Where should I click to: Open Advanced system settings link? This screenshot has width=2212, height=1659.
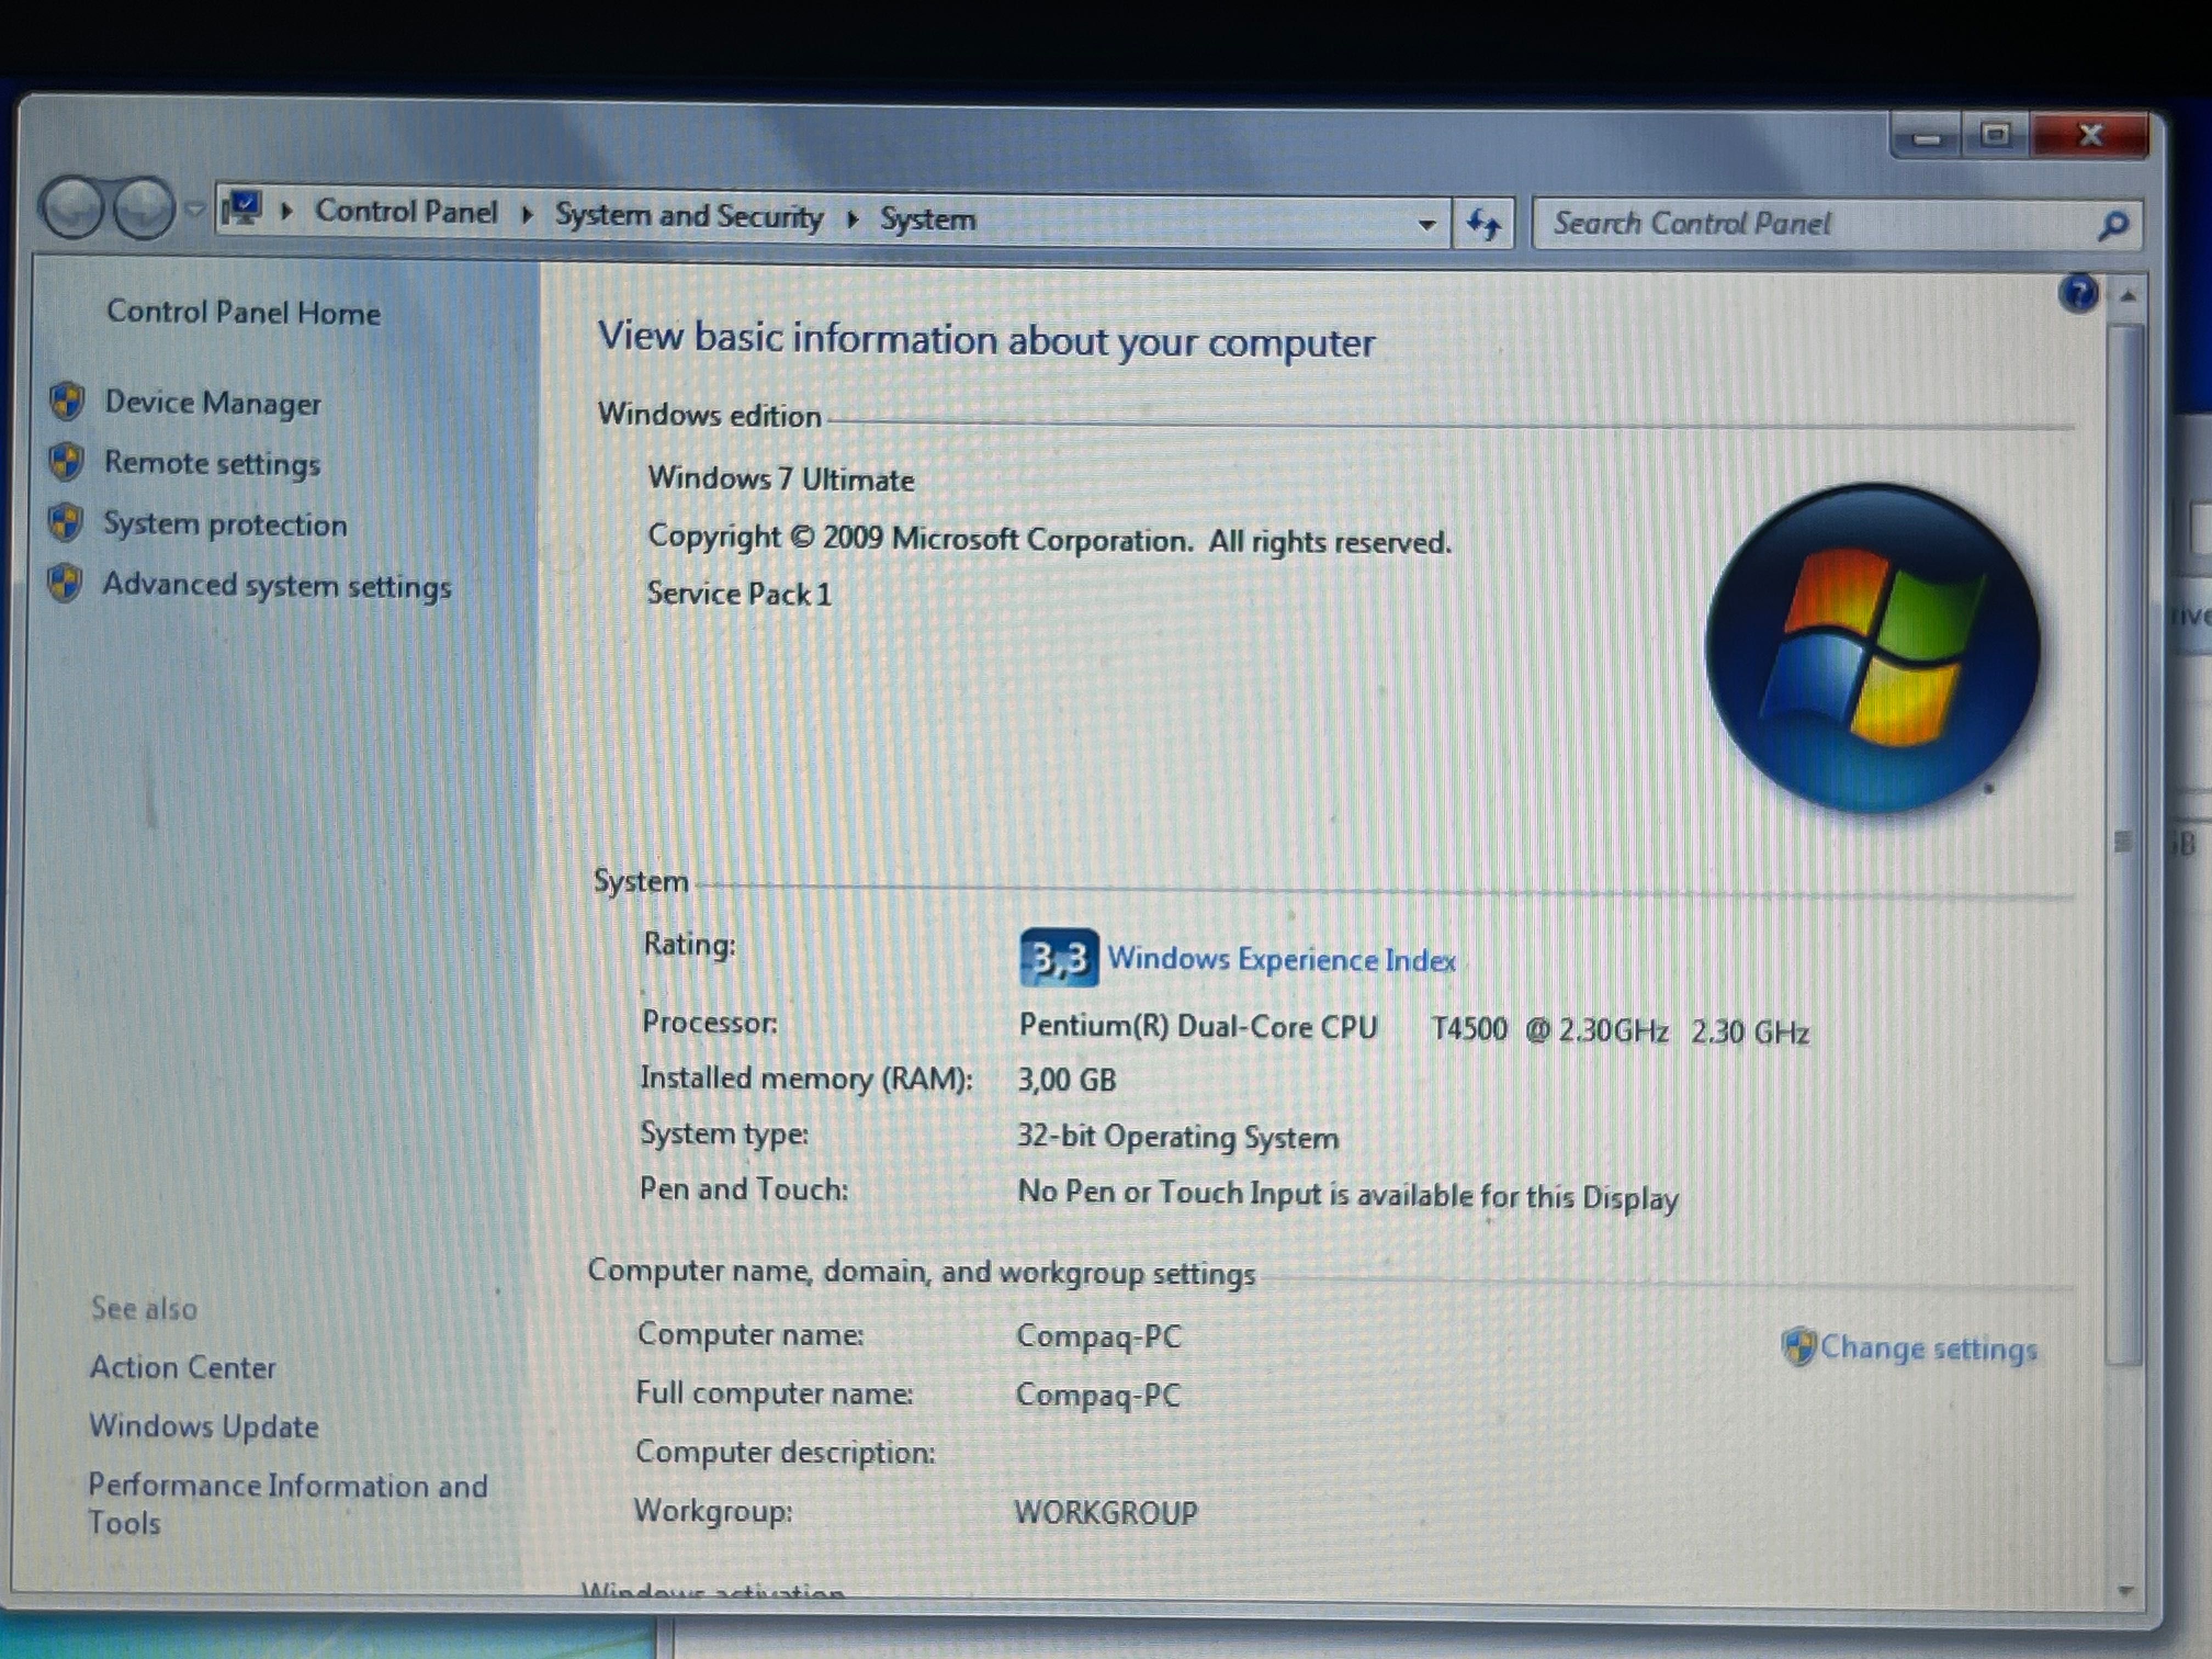tap(277, 586)
